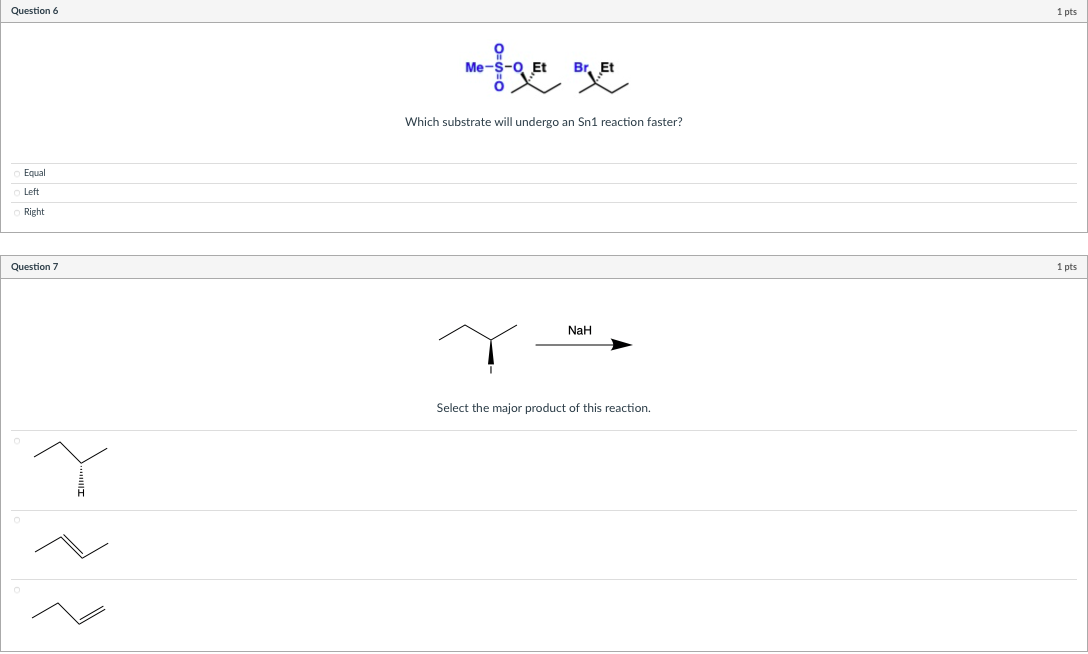Select the first answer option in Question 7

tap(16, 440)
